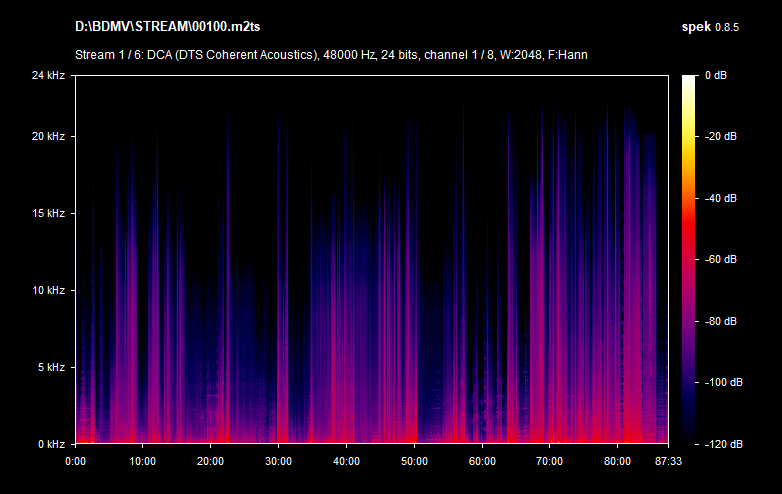
Task: Click the 70:00 time axis marker
Action: [550, 461]
